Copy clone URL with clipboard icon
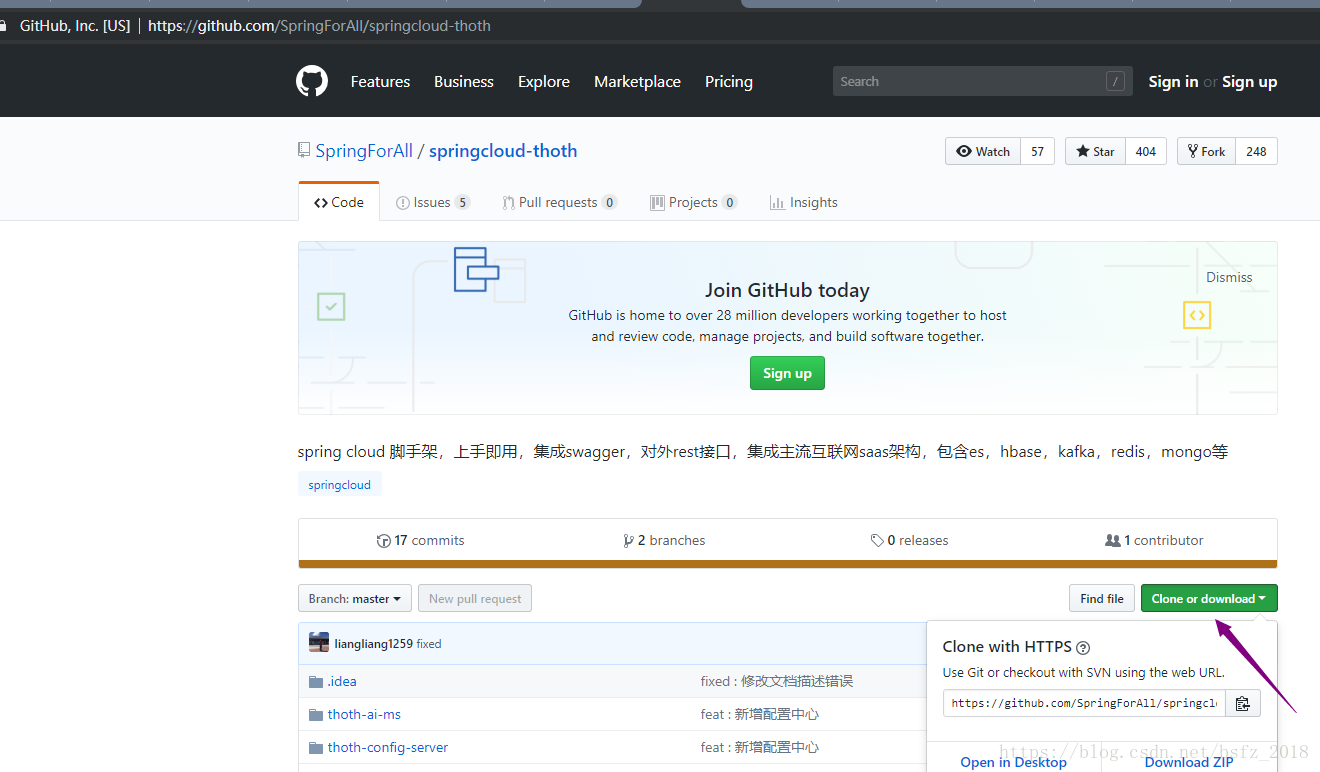 1242,703
